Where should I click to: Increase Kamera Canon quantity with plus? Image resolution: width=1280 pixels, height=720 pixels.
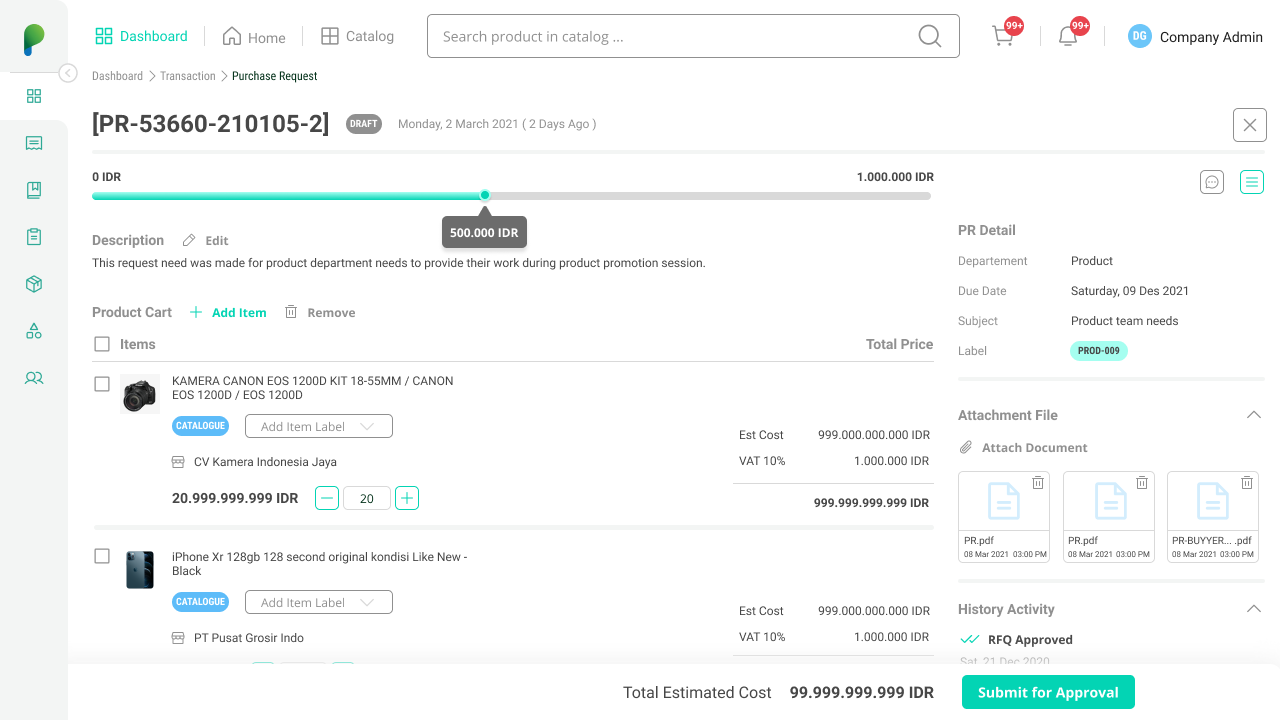407,498
